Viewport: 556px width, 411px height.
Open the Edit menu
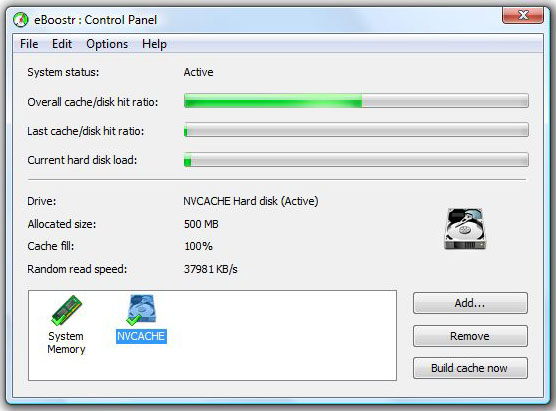[x=62, y=44]
